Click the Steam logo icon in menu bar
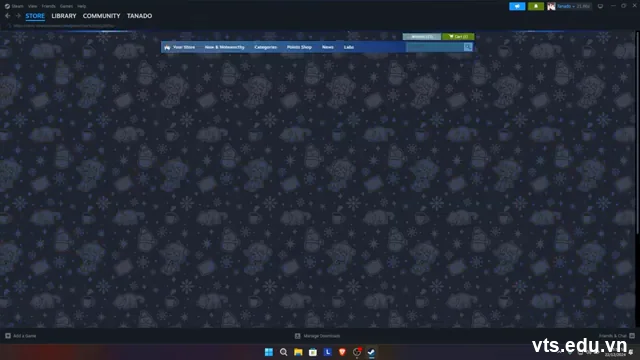Viewport: 640px width, 360px height. pos(7,6)
